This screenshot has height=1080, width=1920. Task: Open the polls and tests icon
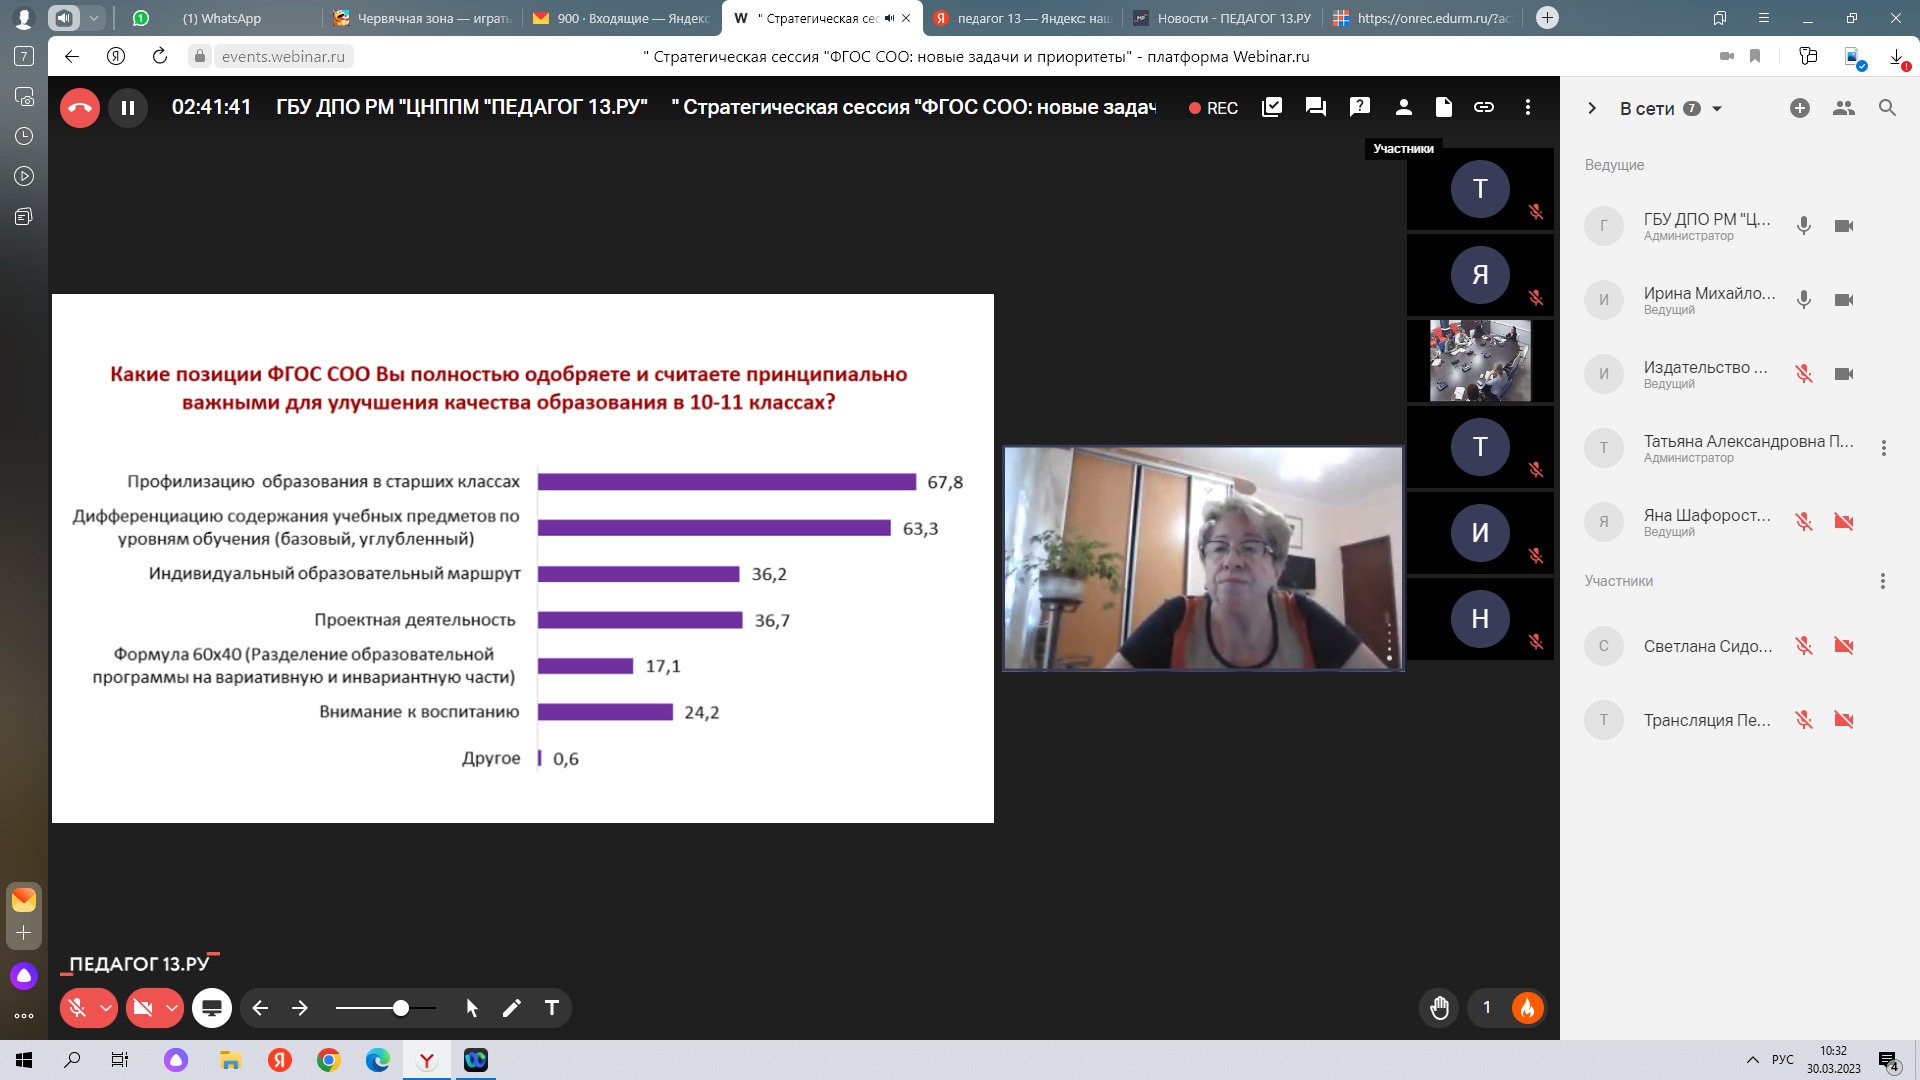coord(1272,107)
